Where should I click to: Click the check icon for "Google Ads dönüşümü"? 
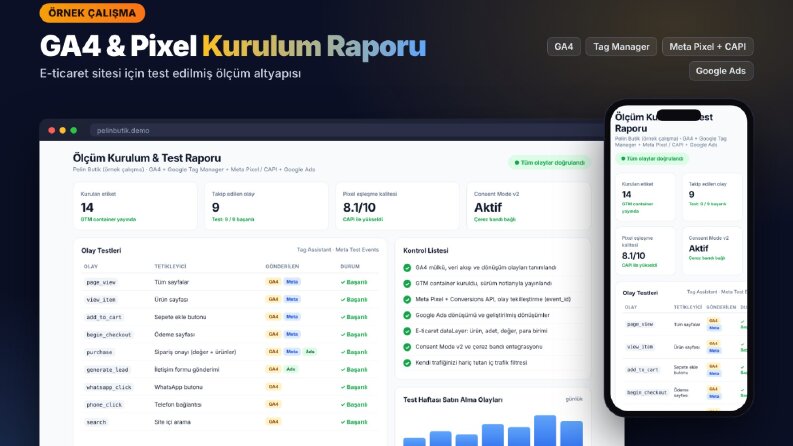click(x=407, y=315)
